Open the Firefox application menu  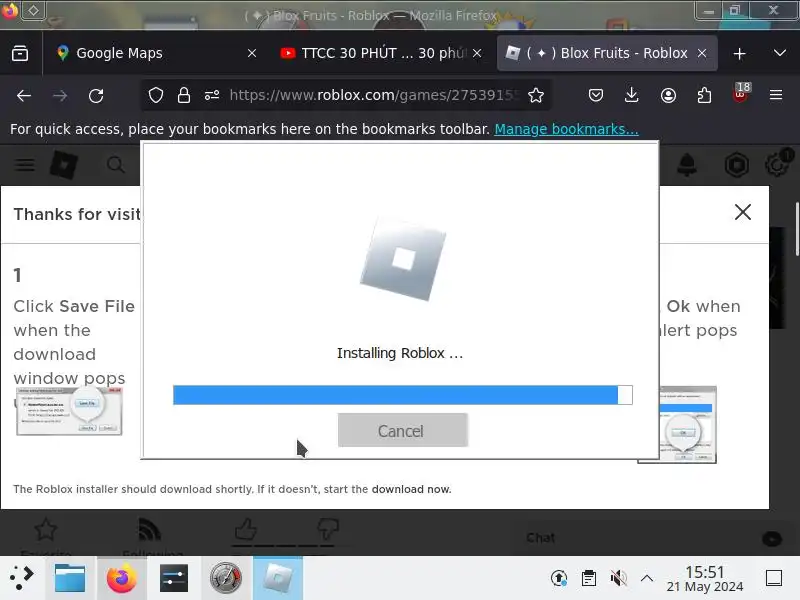point(776,95)
